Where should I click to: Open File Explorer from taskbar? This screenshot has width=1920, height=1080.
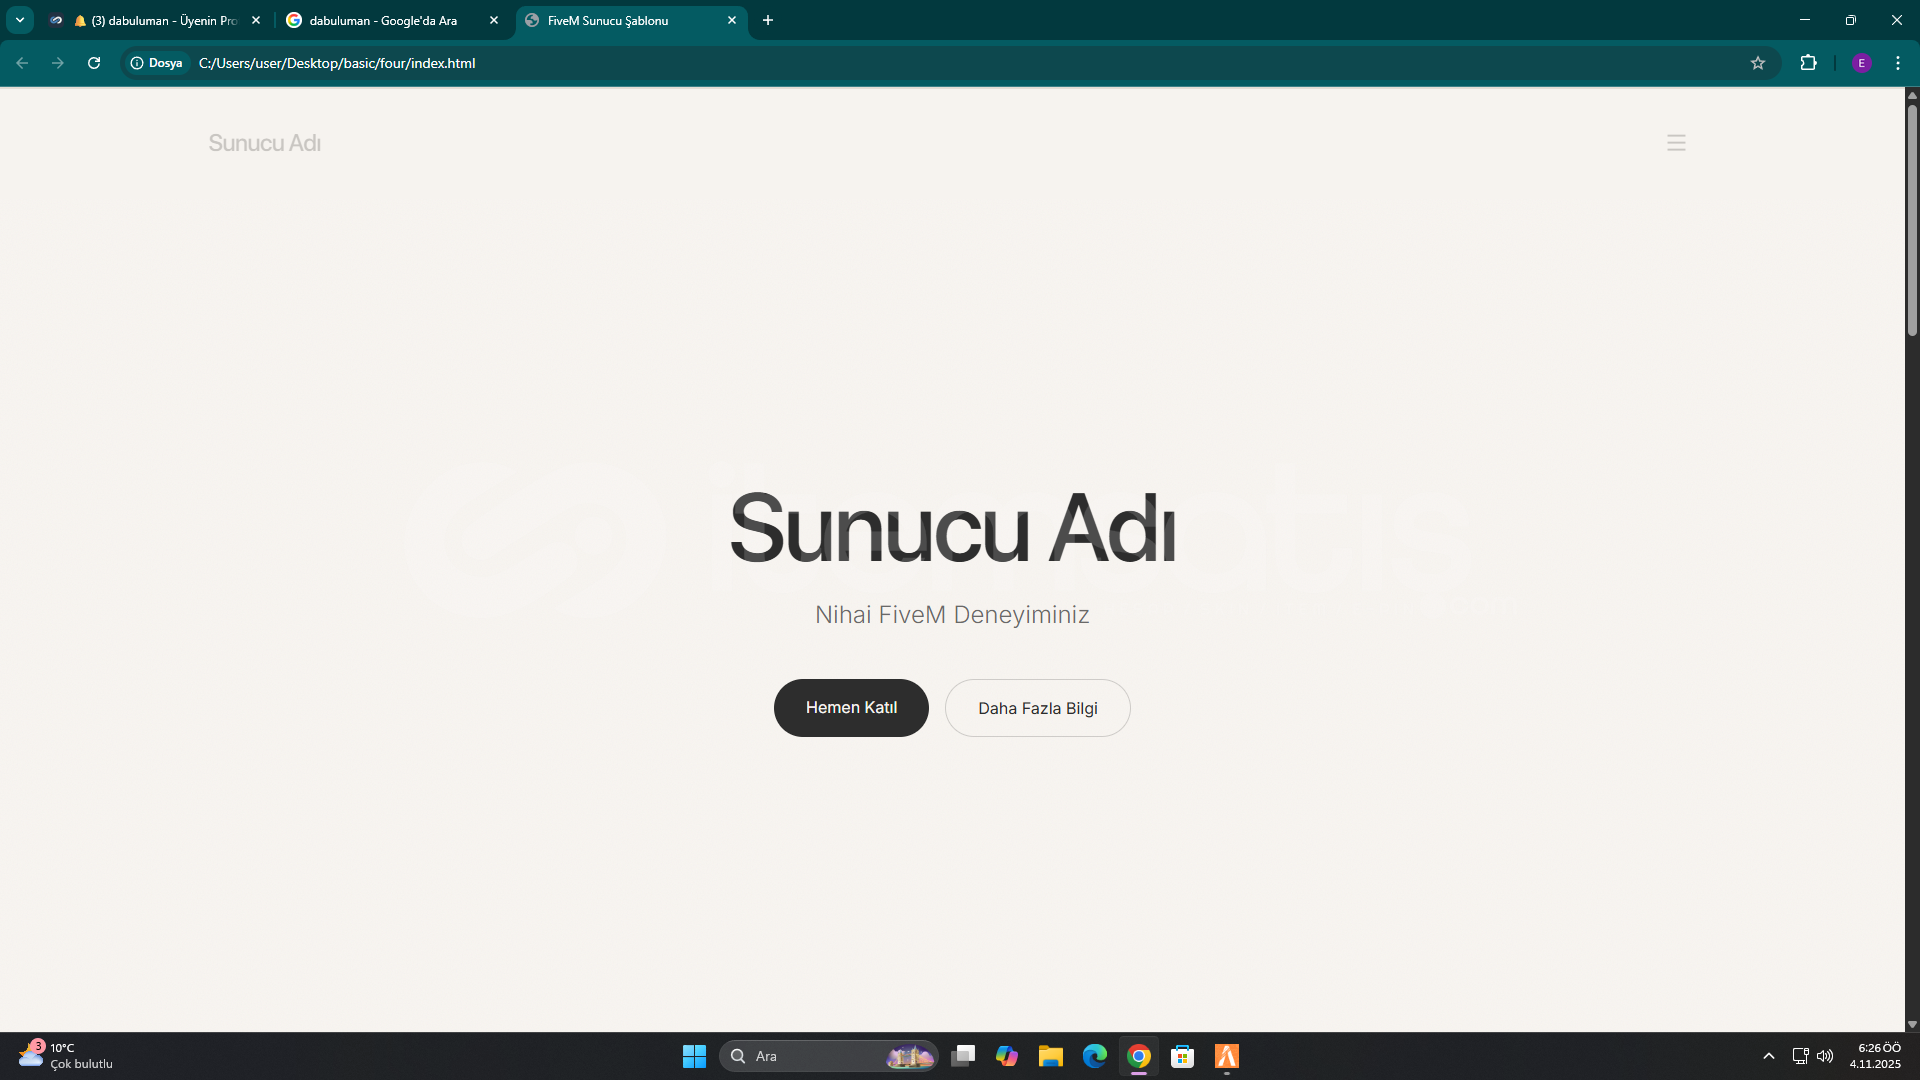point(1050,1056)
